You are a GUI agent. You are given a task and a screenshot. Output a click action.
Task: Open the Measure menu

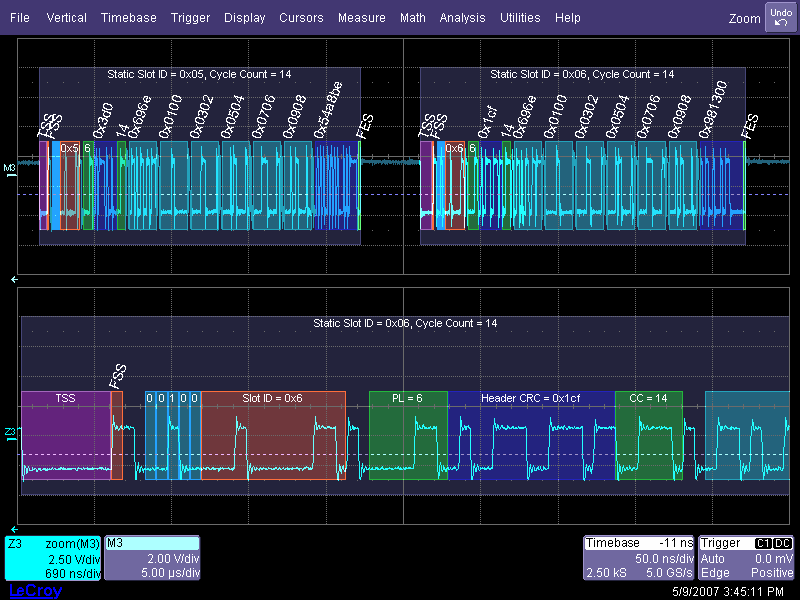tap(361, 18)
